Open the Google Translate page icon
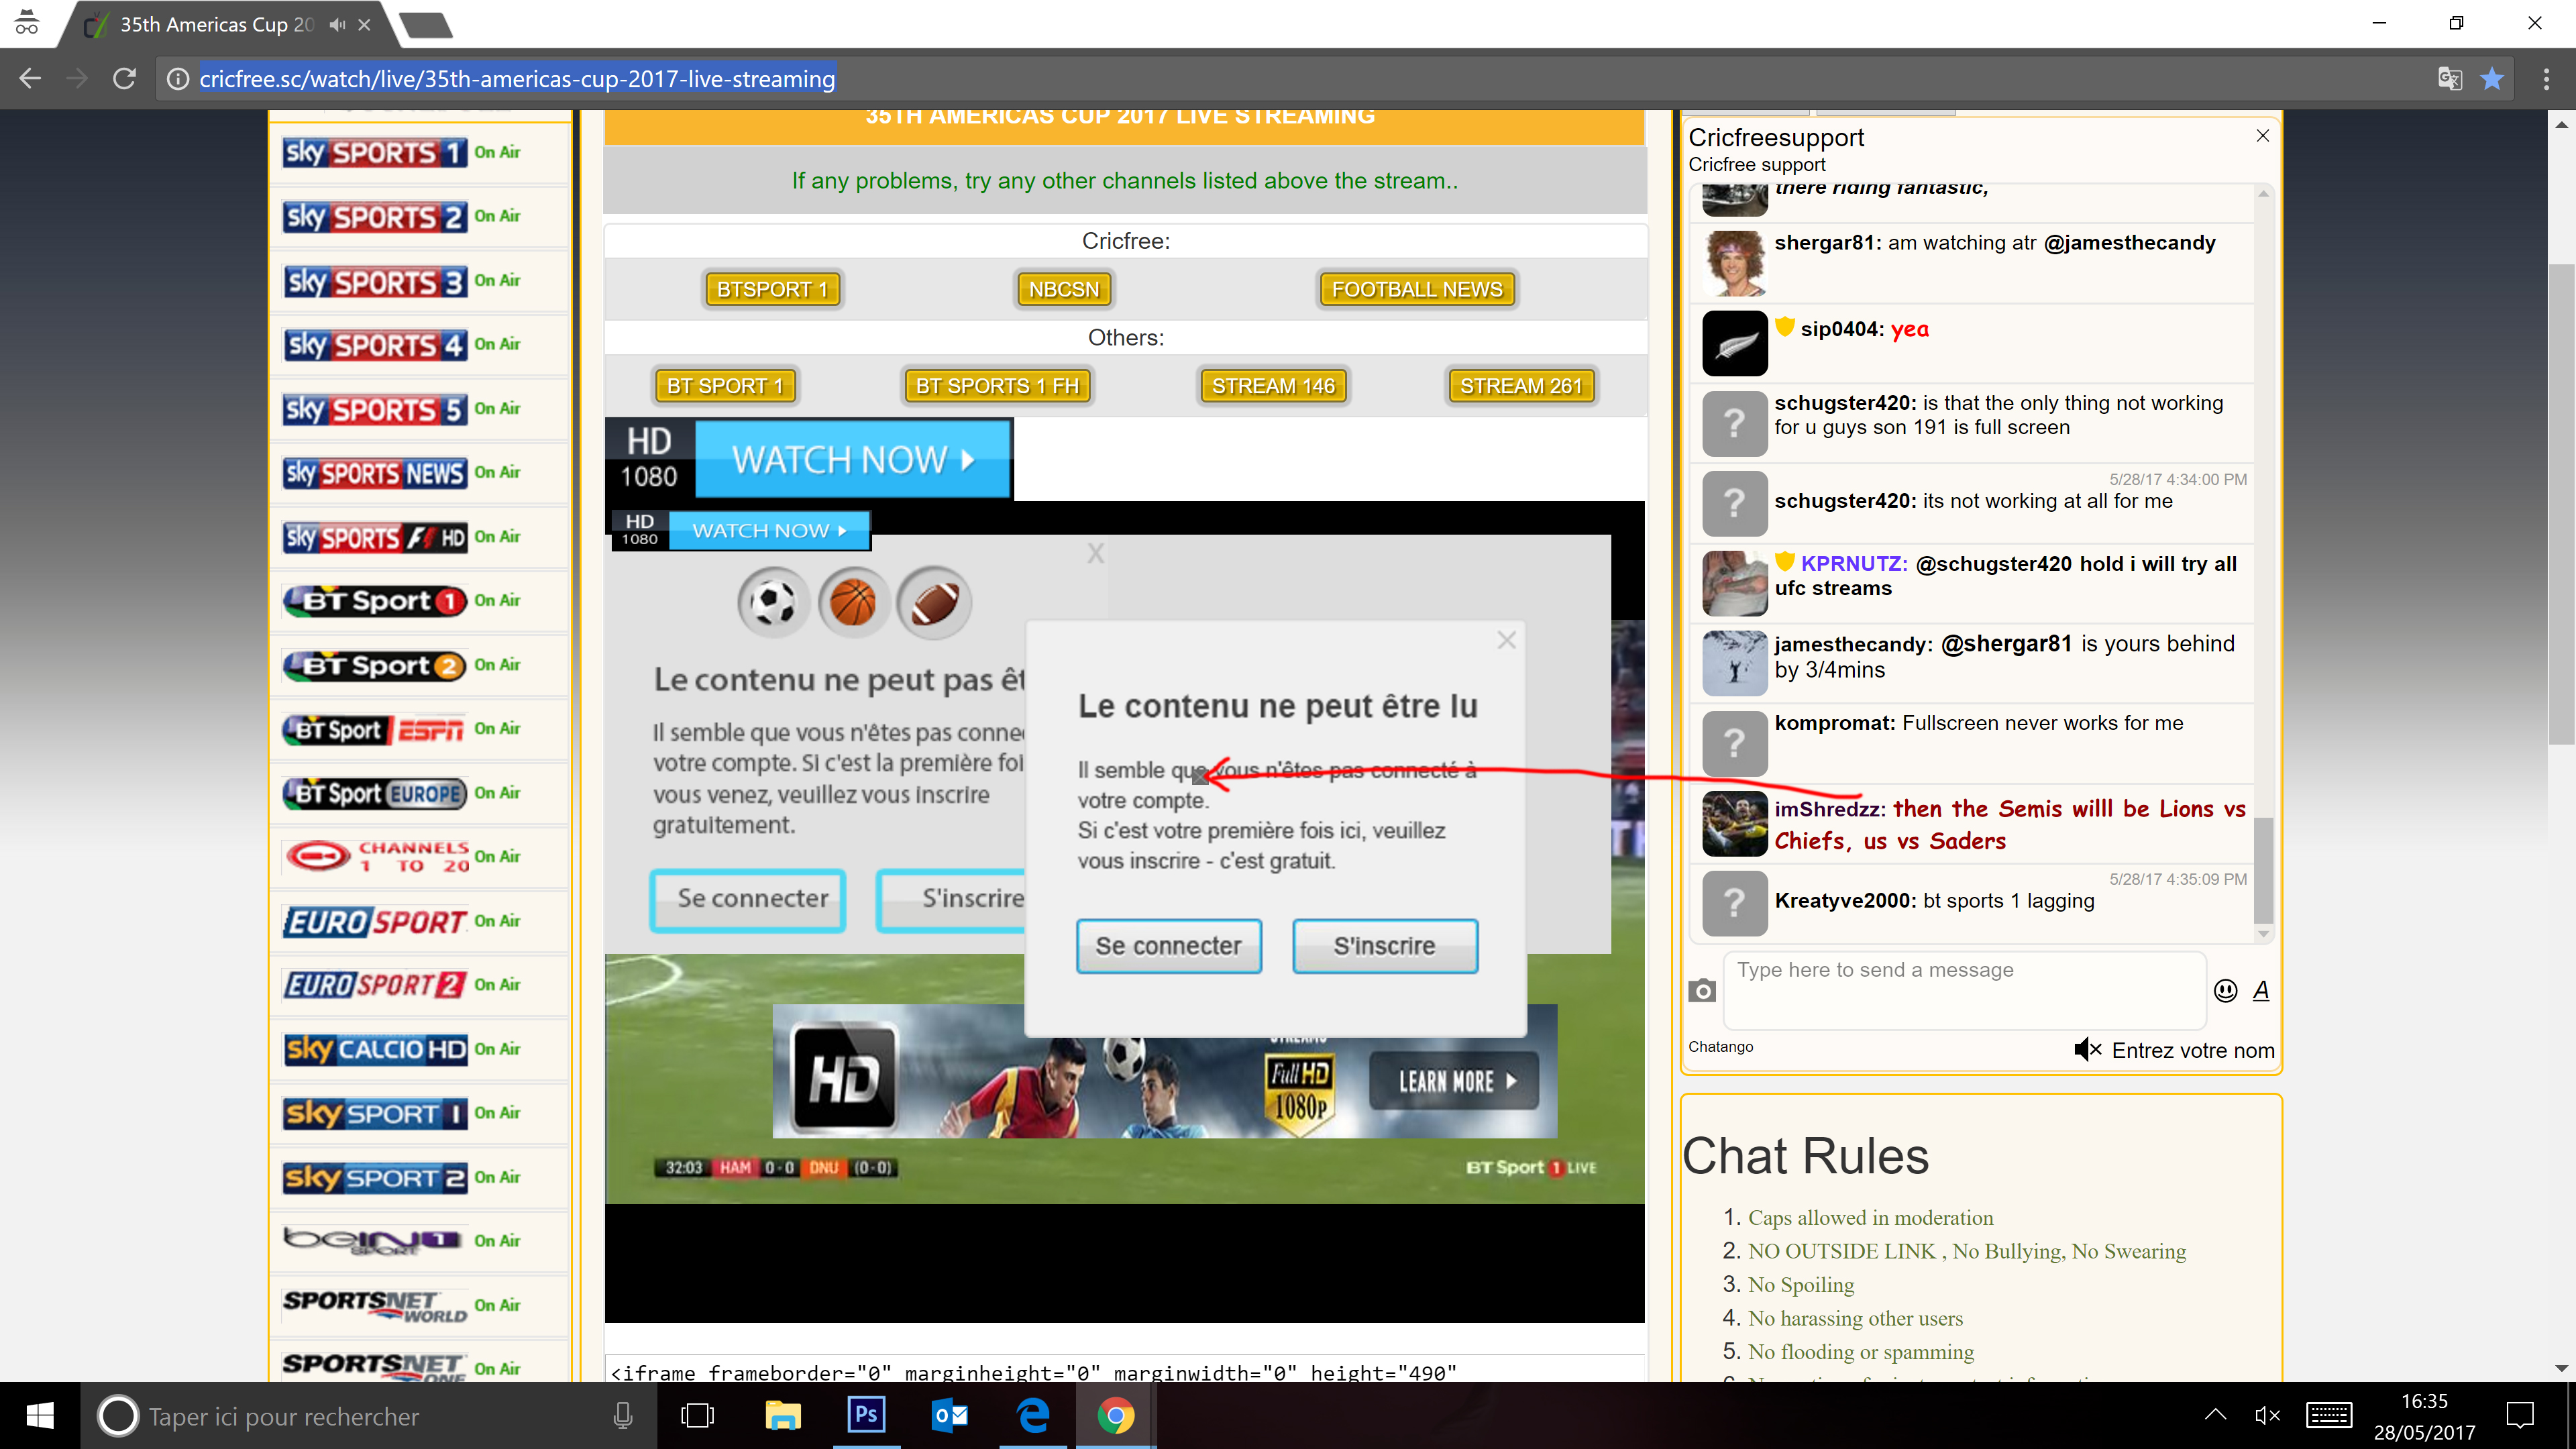This screenshot has height=1449, width=2576. (2449, 79)
